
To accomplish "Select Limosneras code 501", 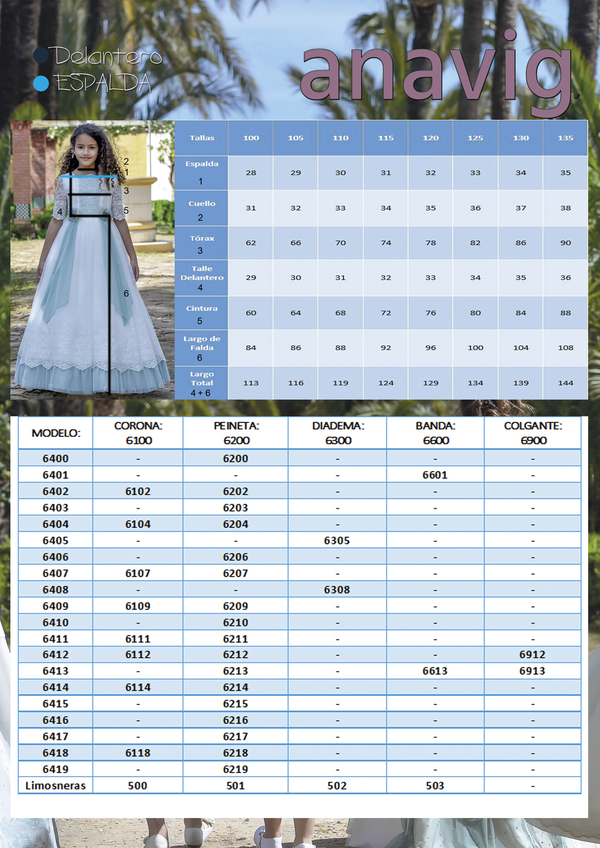I will [x=235, y=785].
